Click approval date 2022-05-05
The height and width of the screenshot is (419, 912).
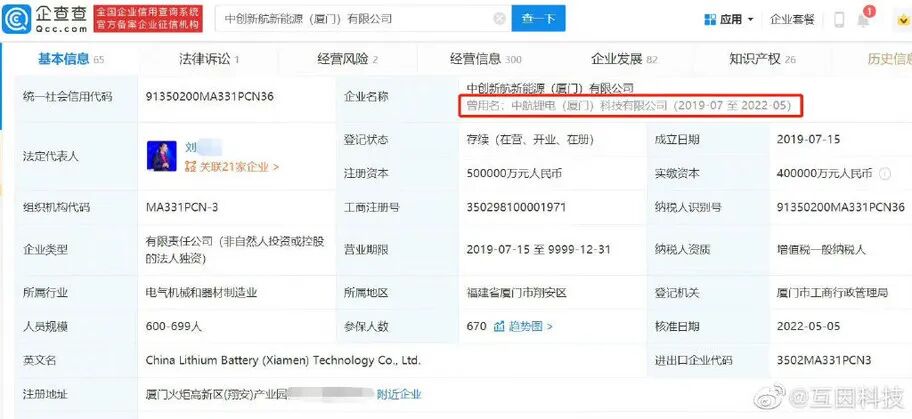[808, 326]
